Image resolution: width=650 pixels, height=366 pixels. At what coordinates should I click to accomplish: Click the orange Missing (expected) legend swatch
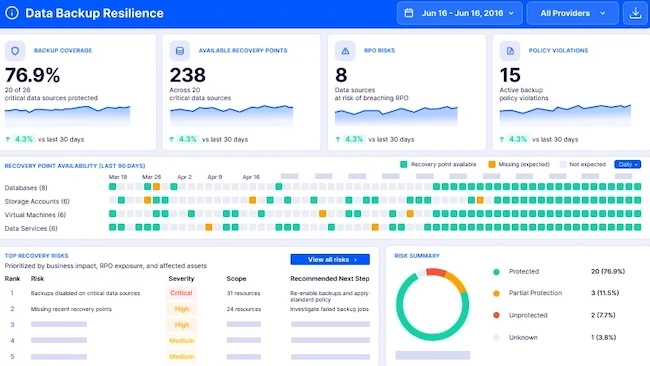point(492,165)
